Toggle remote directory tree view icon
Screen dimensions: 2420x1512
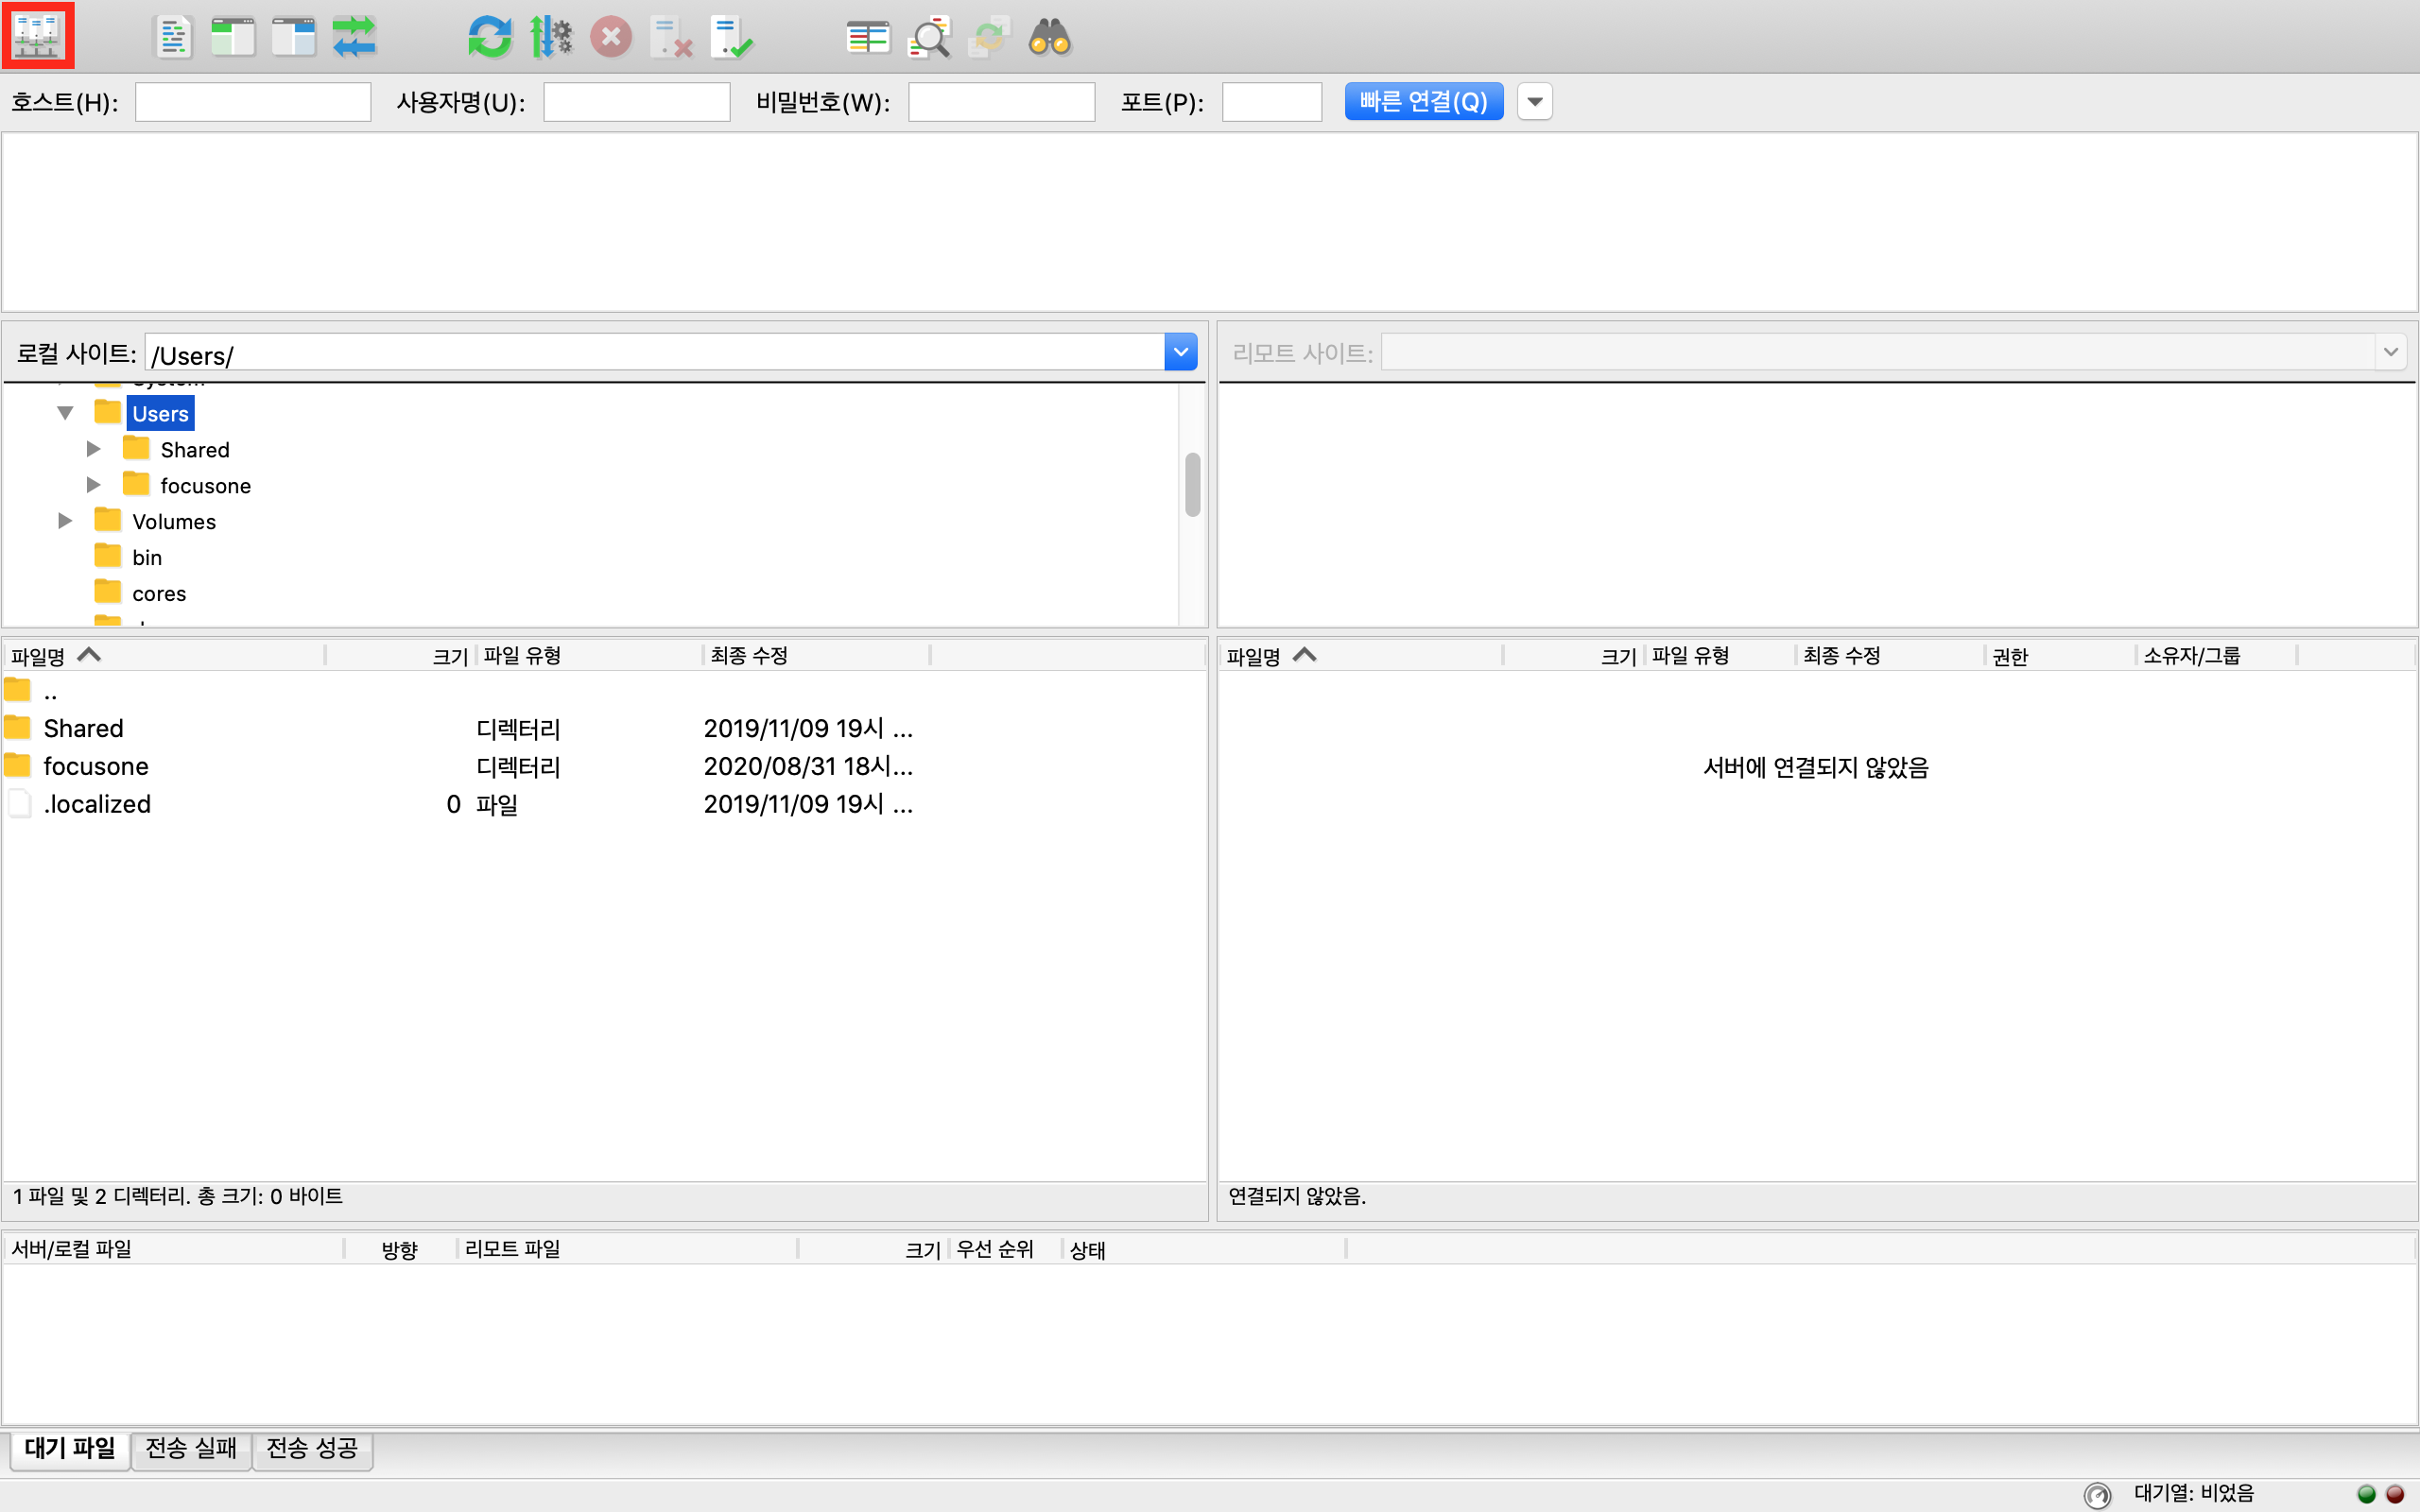click(294, 38)
